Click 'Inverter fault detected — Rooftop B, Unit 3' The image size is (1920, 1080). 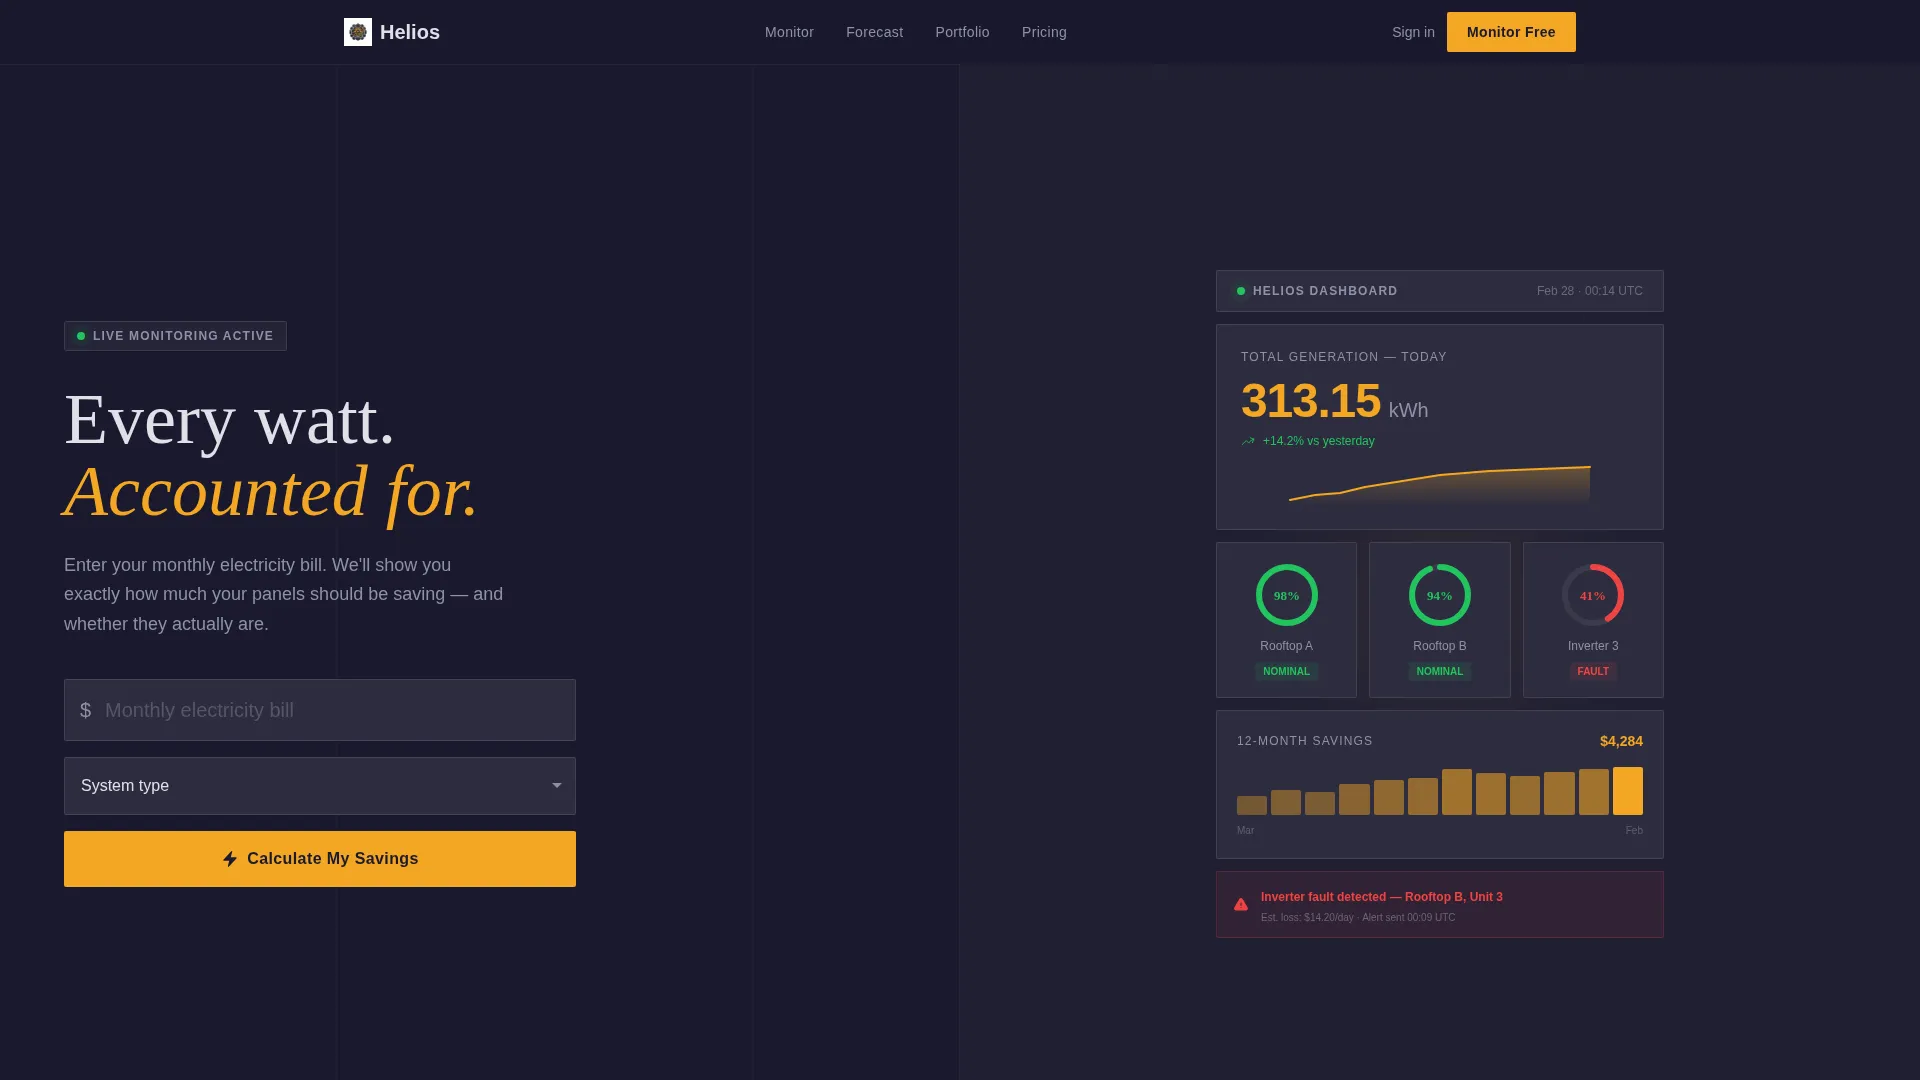pyautogui.click(x=1381, y=897)
